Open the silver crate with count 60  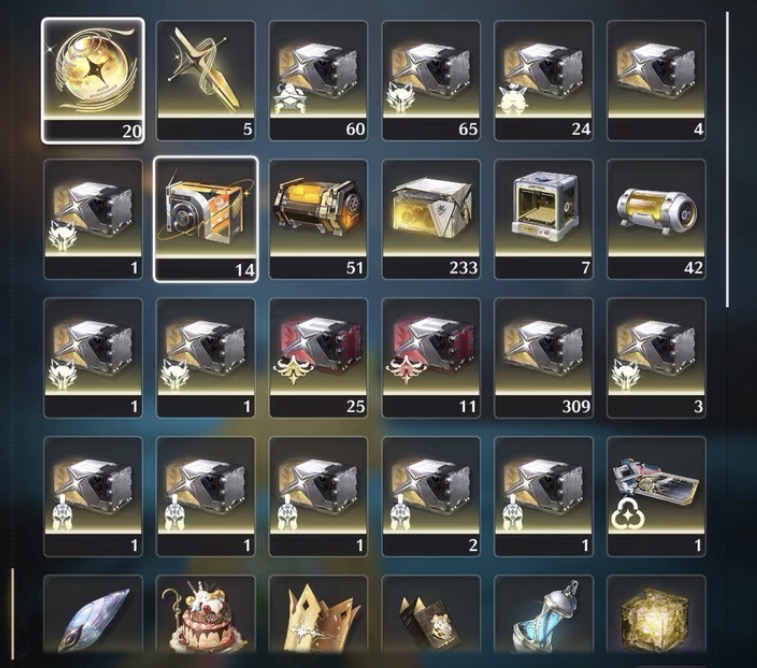(318, 81)
